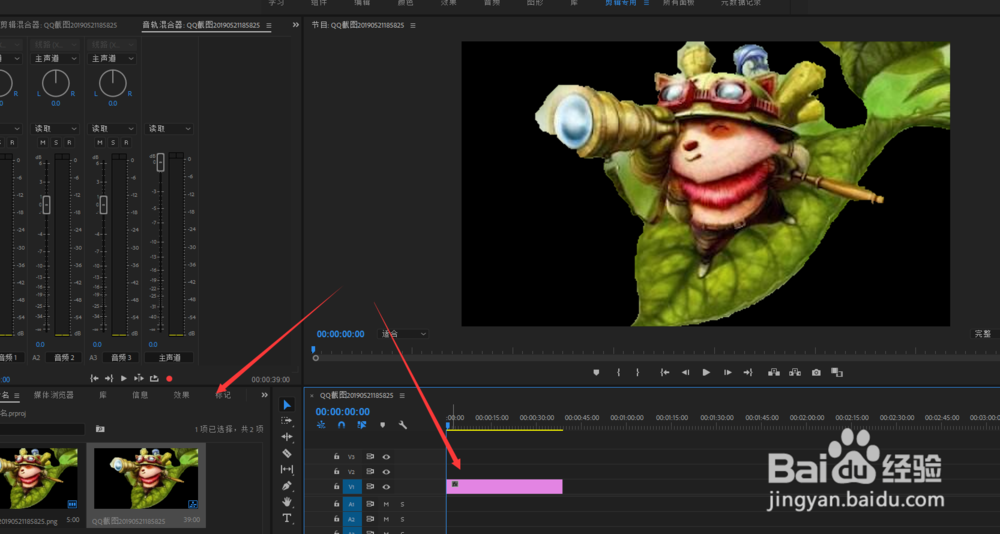Viewport: 1000px width, 534px height.
Task: Play sequence in Program monitor
Action: (x=706, y=373)
